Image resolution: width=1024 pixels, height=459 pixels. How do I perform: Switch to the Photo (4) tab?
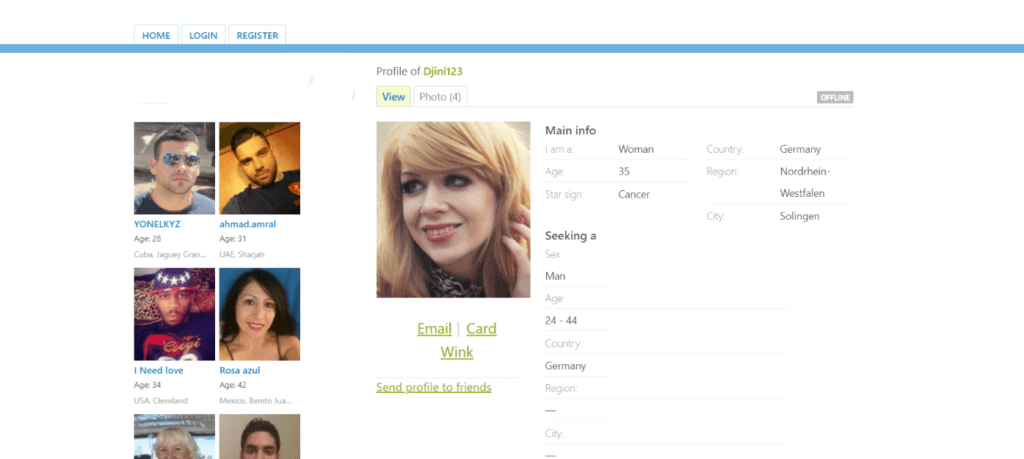pyautogui.click(x=440, y=97)
